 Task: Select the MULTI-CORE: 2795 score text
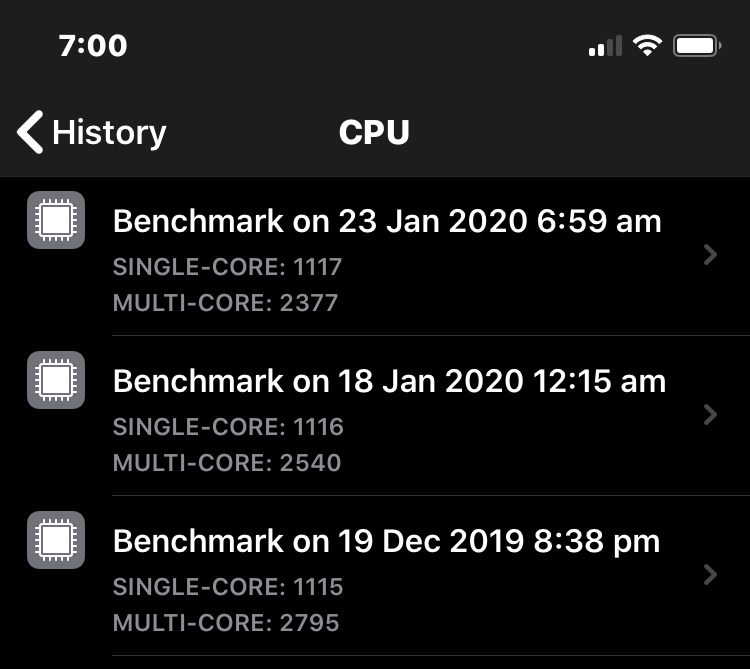tap(226, 623)
